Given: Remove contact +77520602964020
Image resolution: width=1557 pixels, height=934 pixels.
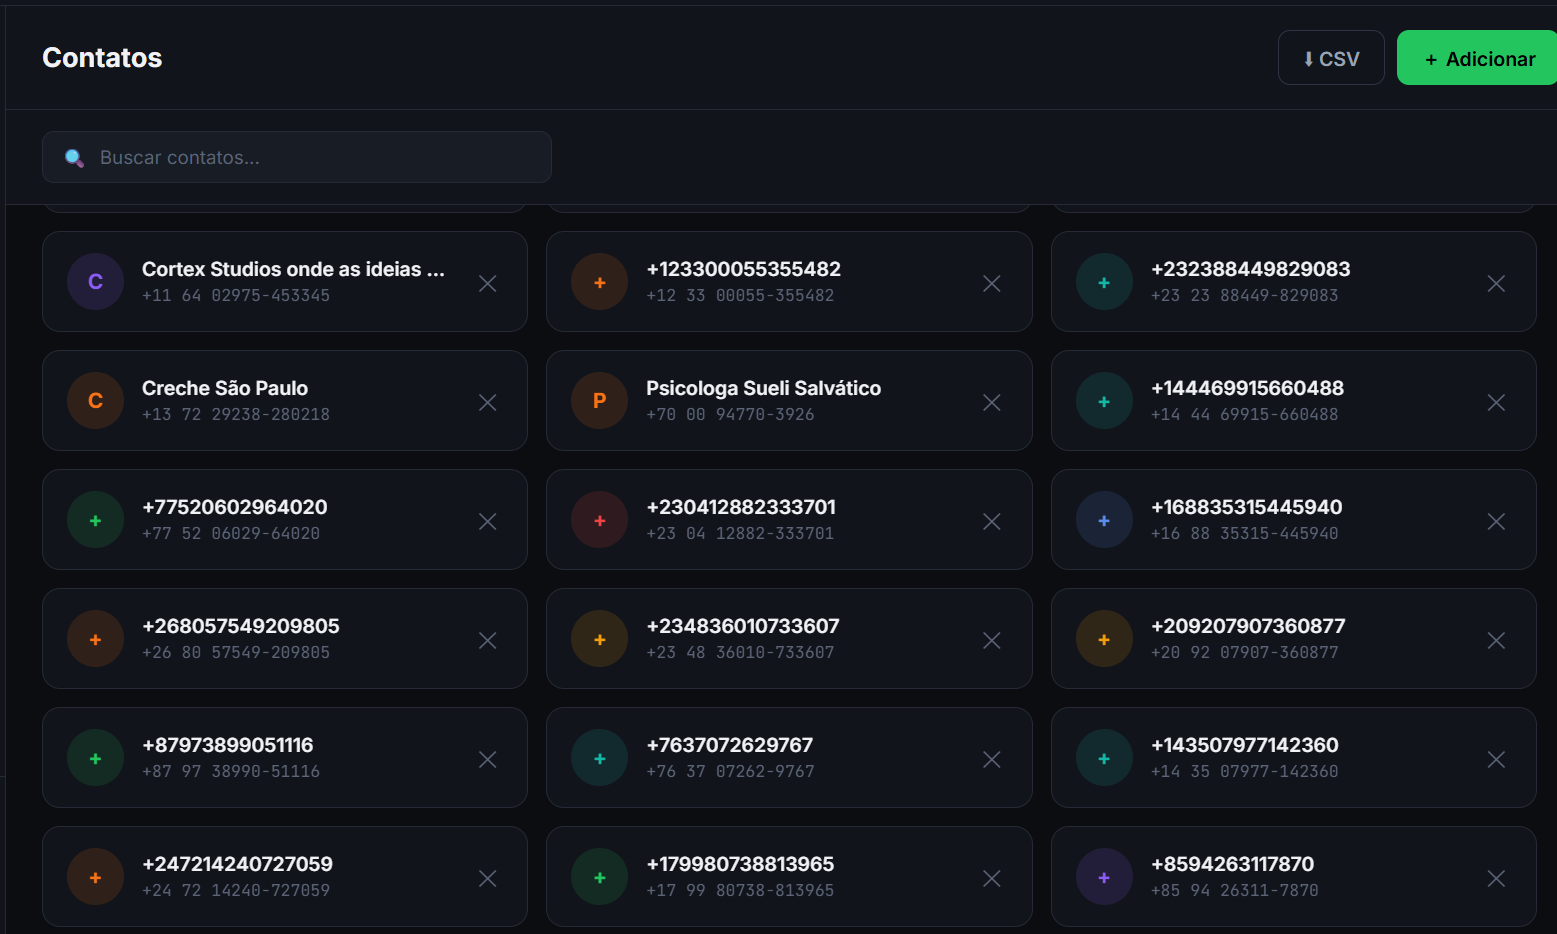Looking at the screenshot, I should pyautogui.click(x=488, y=521).
